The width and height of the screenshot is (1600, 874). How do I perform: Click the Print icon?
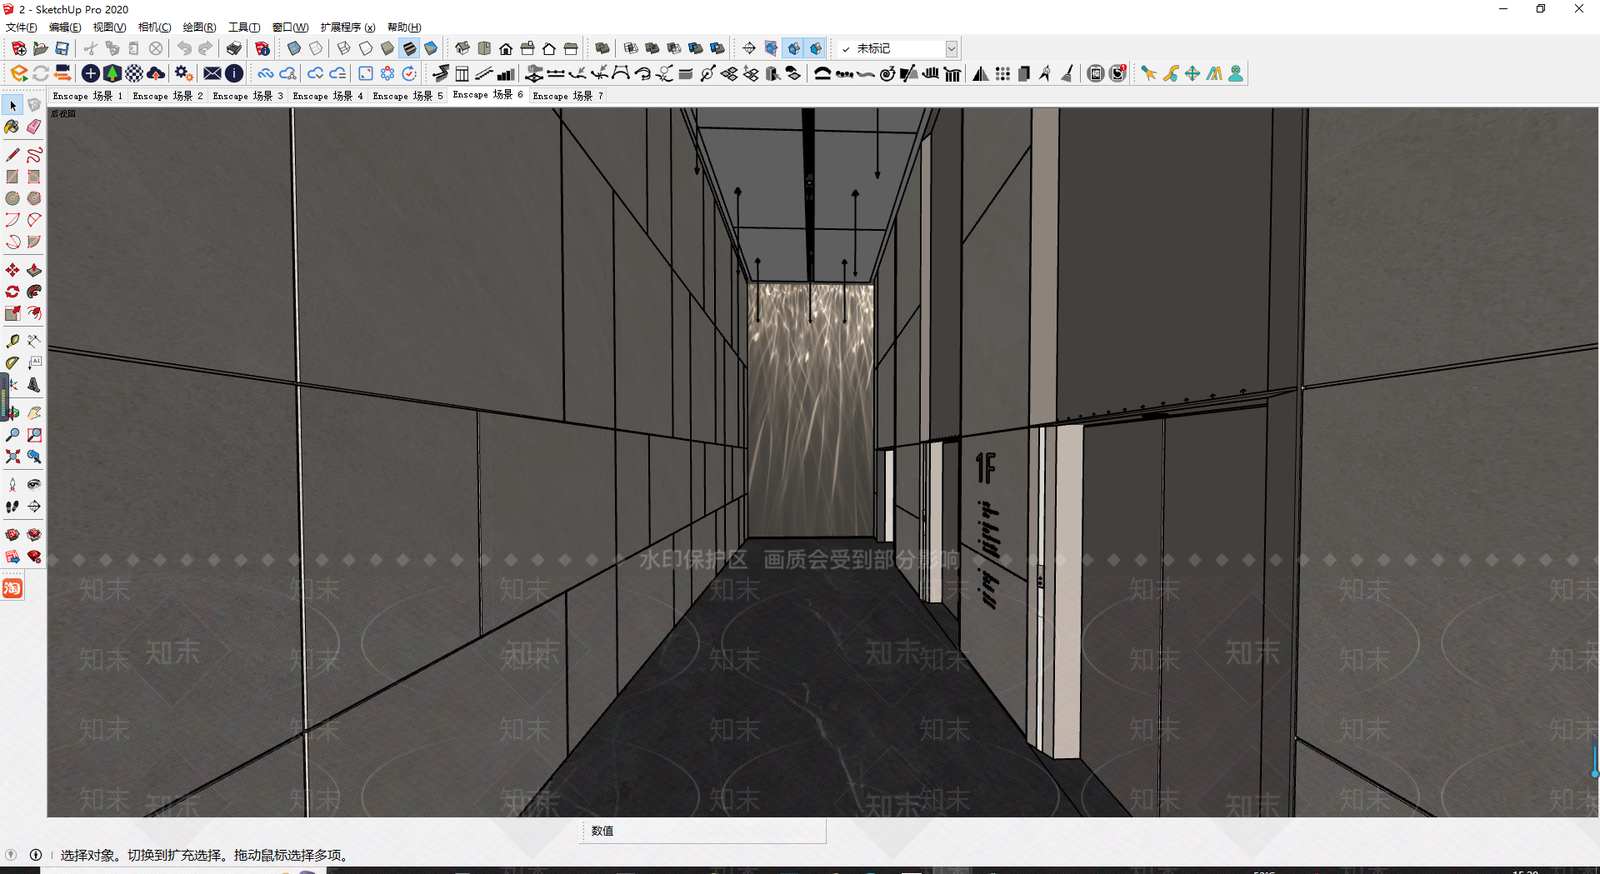click(x=234, y=48)
